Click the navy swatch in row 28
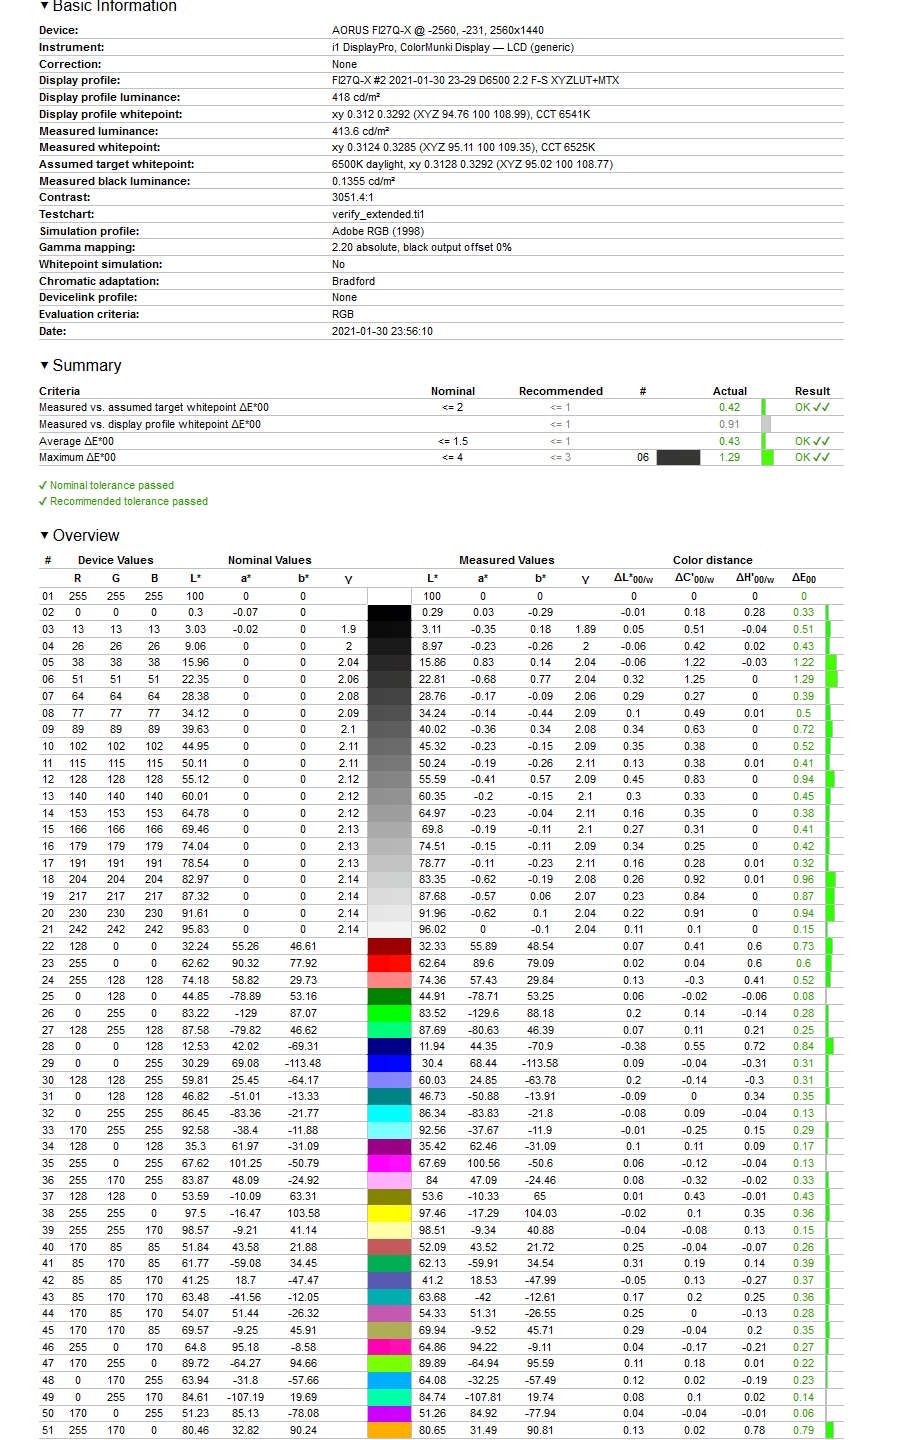 pyautogui.click(x=389, y=1046)
